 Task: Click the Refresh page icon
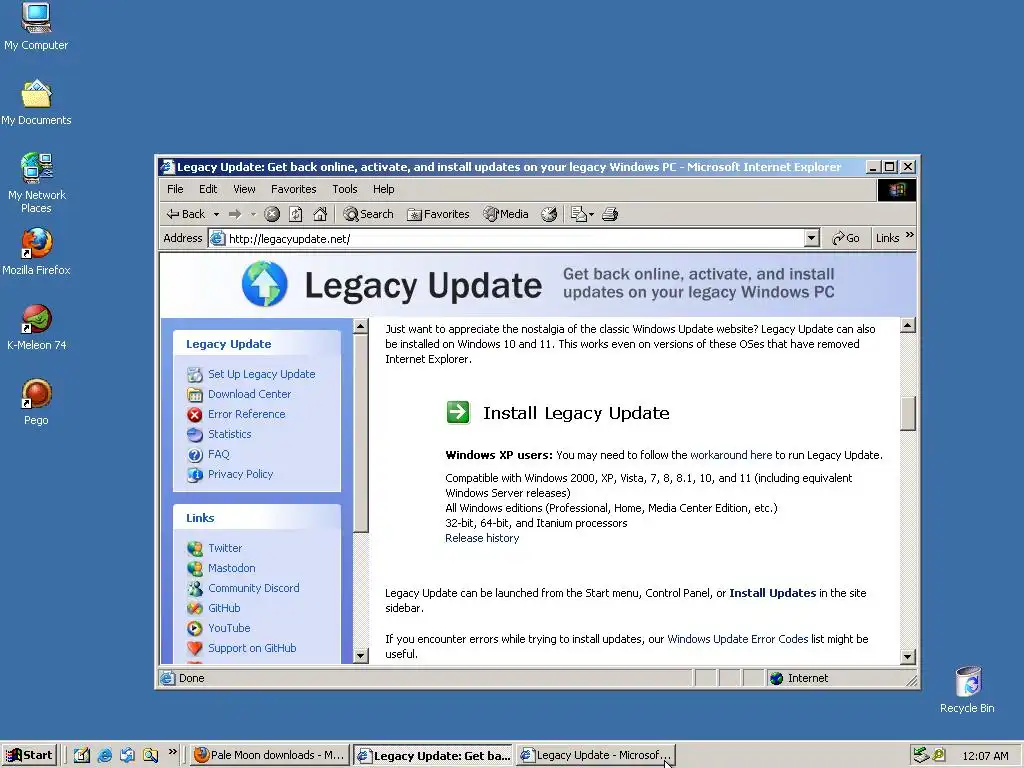coord(296,214)
